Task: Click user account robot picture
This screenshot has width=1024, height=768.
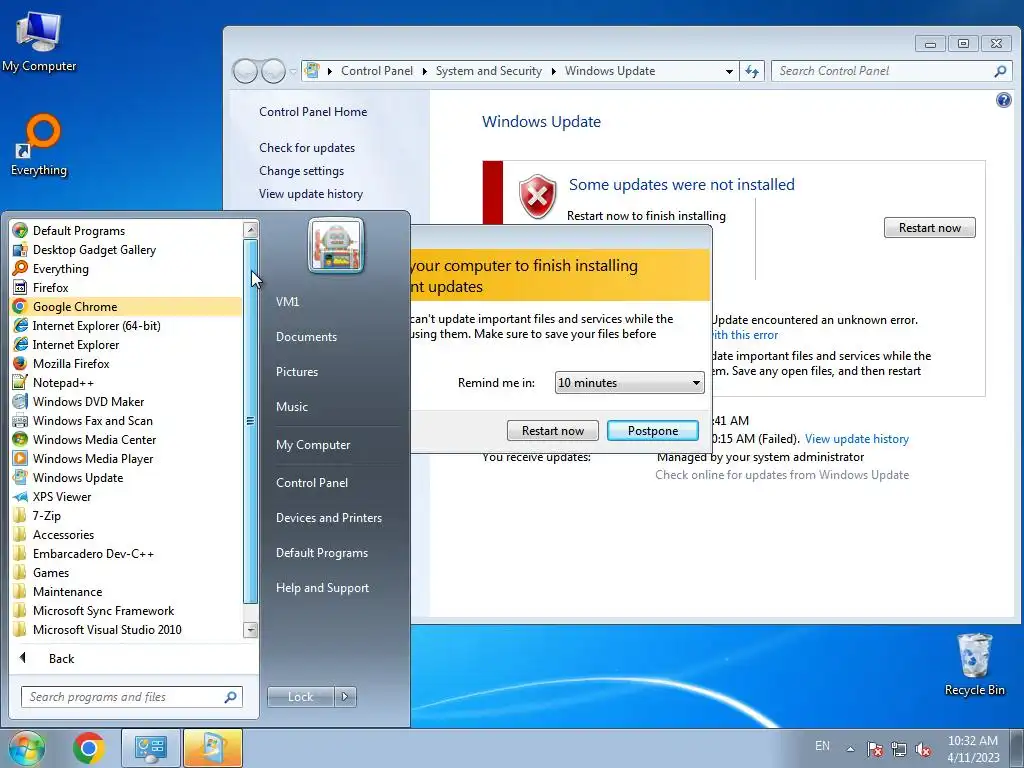Action: pos(336,246)
